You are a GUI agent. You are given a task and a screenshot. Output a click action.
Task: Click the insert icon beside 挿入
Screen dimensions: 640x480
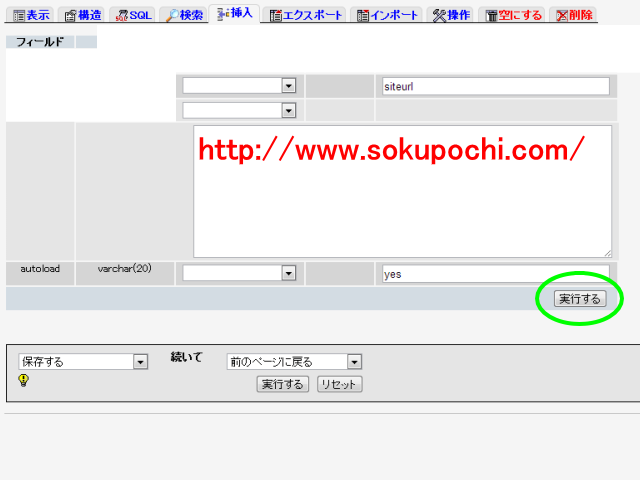pos(223,14)
